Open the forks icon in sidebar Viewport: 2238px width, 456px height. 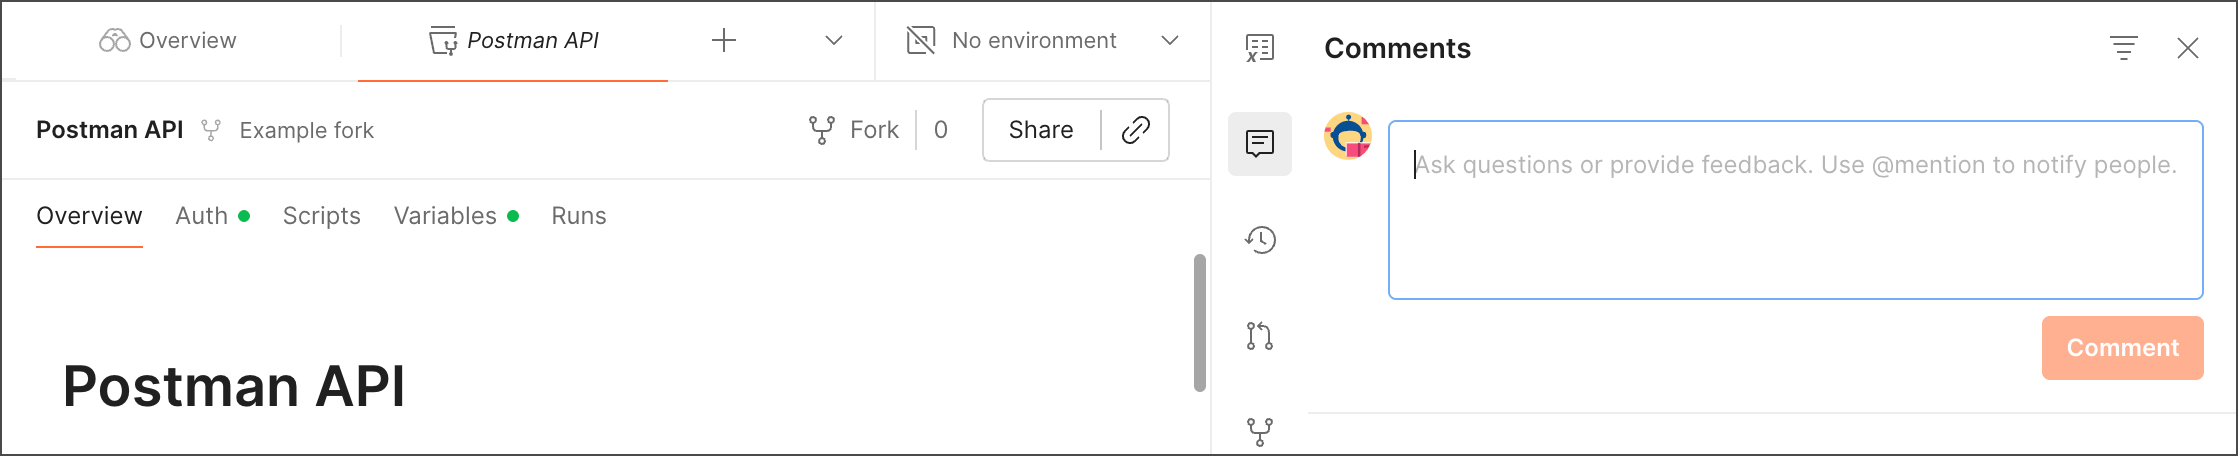(x=1260, y=431)
